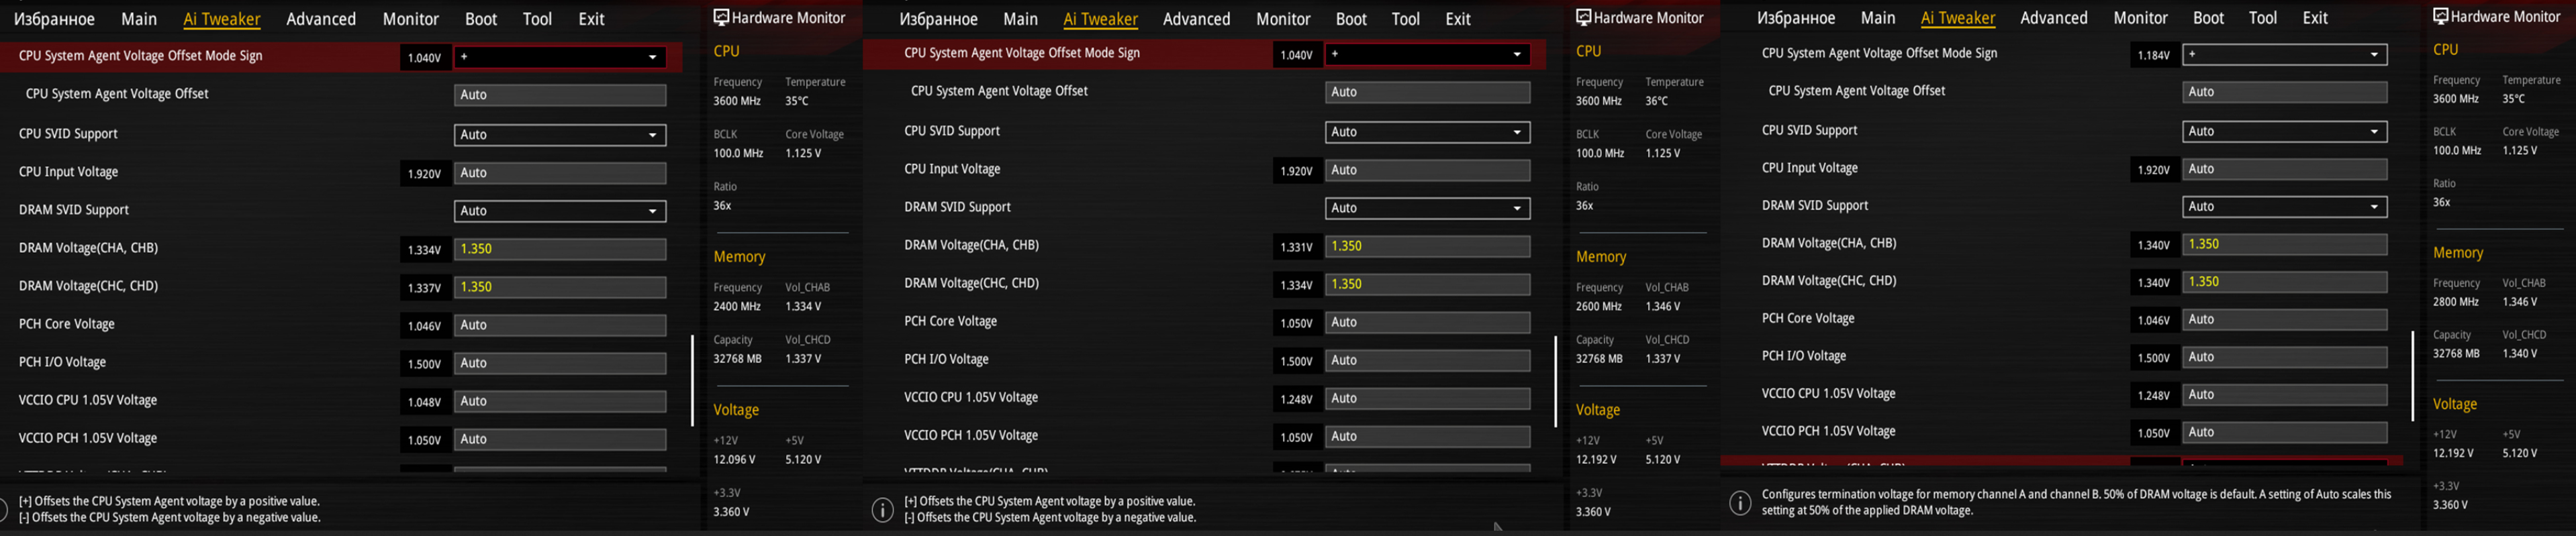This screenshot has height=536, width=2576.
Task: Switch to Main tab in the middle panel
Action: pos(1020,19)
